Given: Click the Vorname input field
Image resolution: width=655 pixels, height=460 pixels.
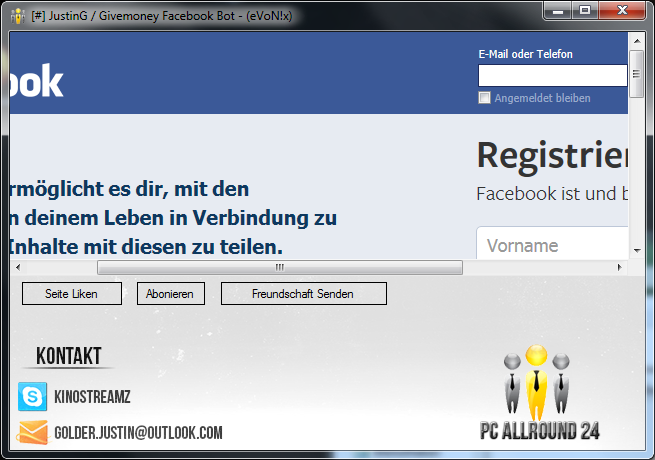Looking at the screenshot, I should pyautogui.click(x=552, y=243).
